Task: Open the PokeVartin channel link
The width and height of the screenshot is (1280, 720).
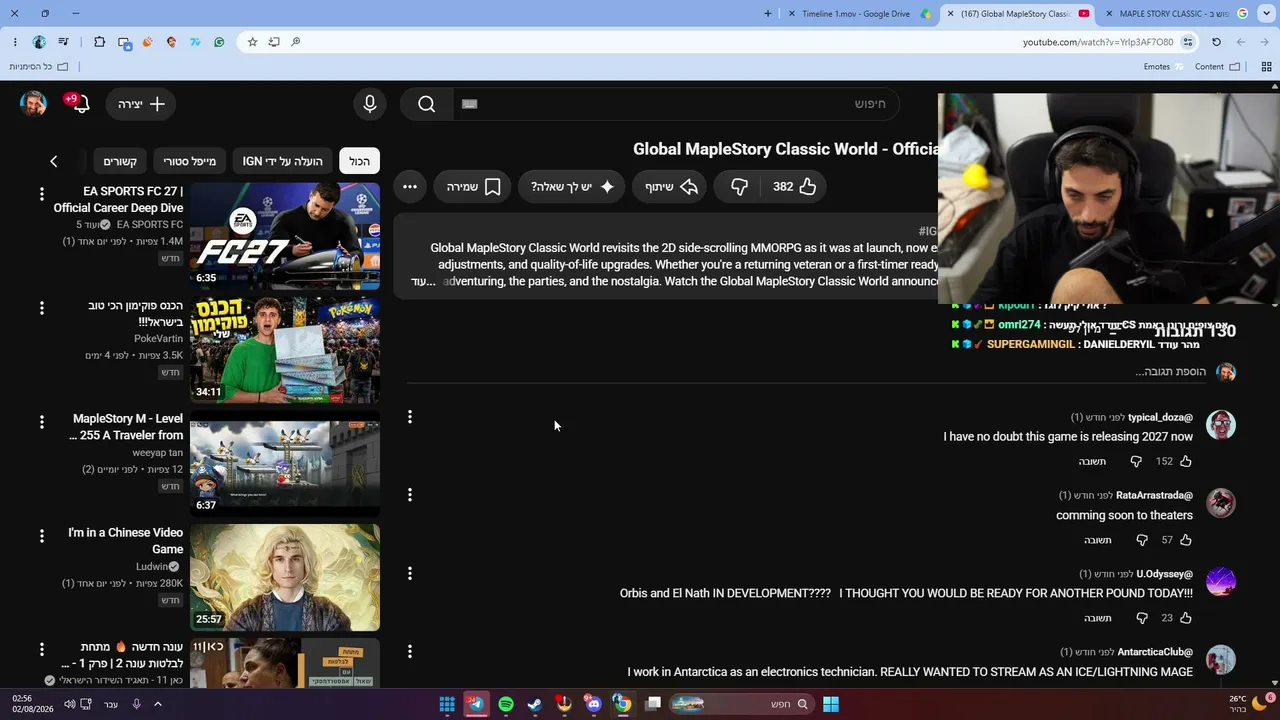Action: [x=159, y=339]
